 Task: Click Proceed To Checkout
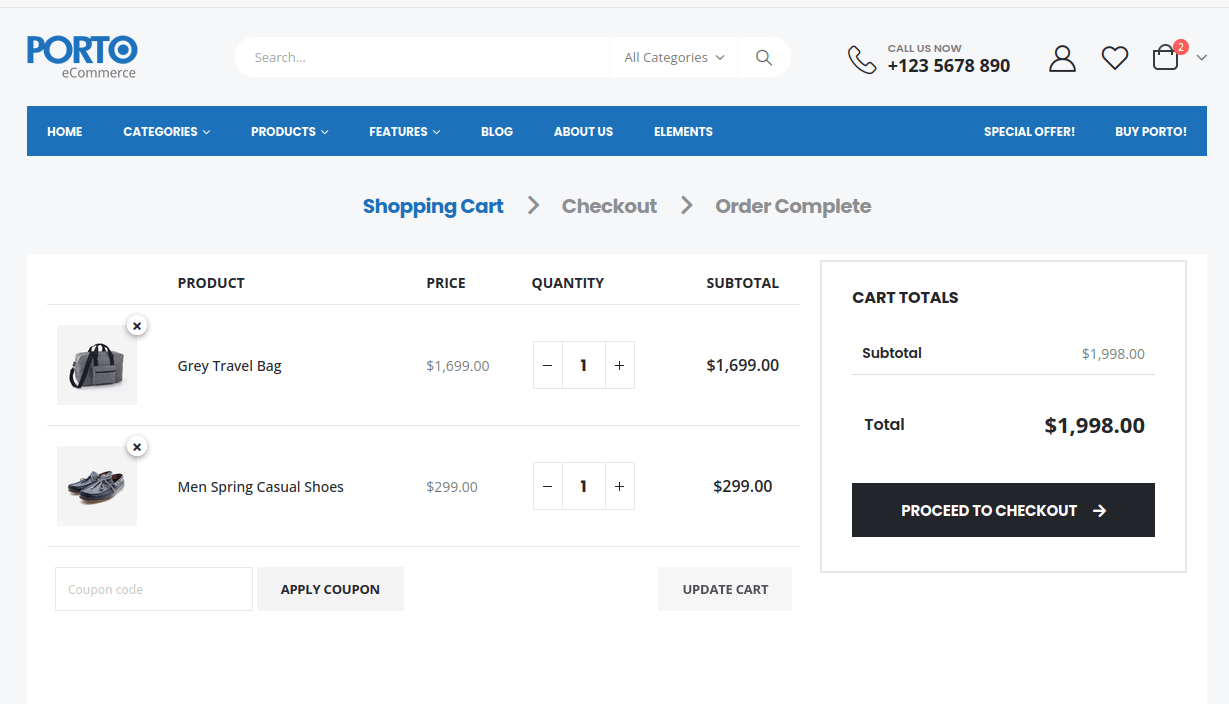pyautogui.click(x=1002, y=510)
